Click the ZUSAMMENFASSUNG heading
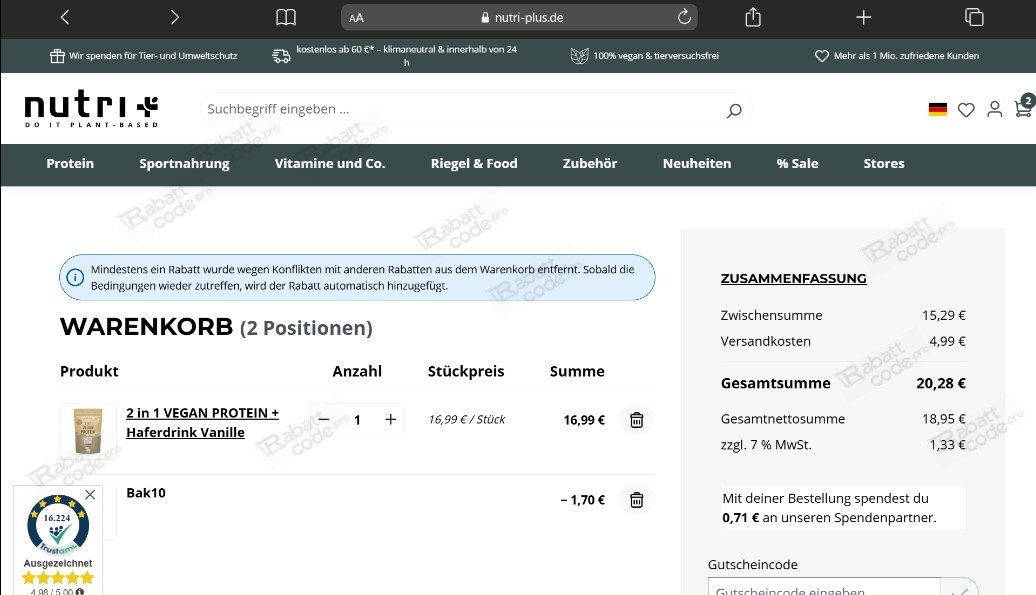The width and height of the screenshot is (1036, 595). tap(794, 279)
